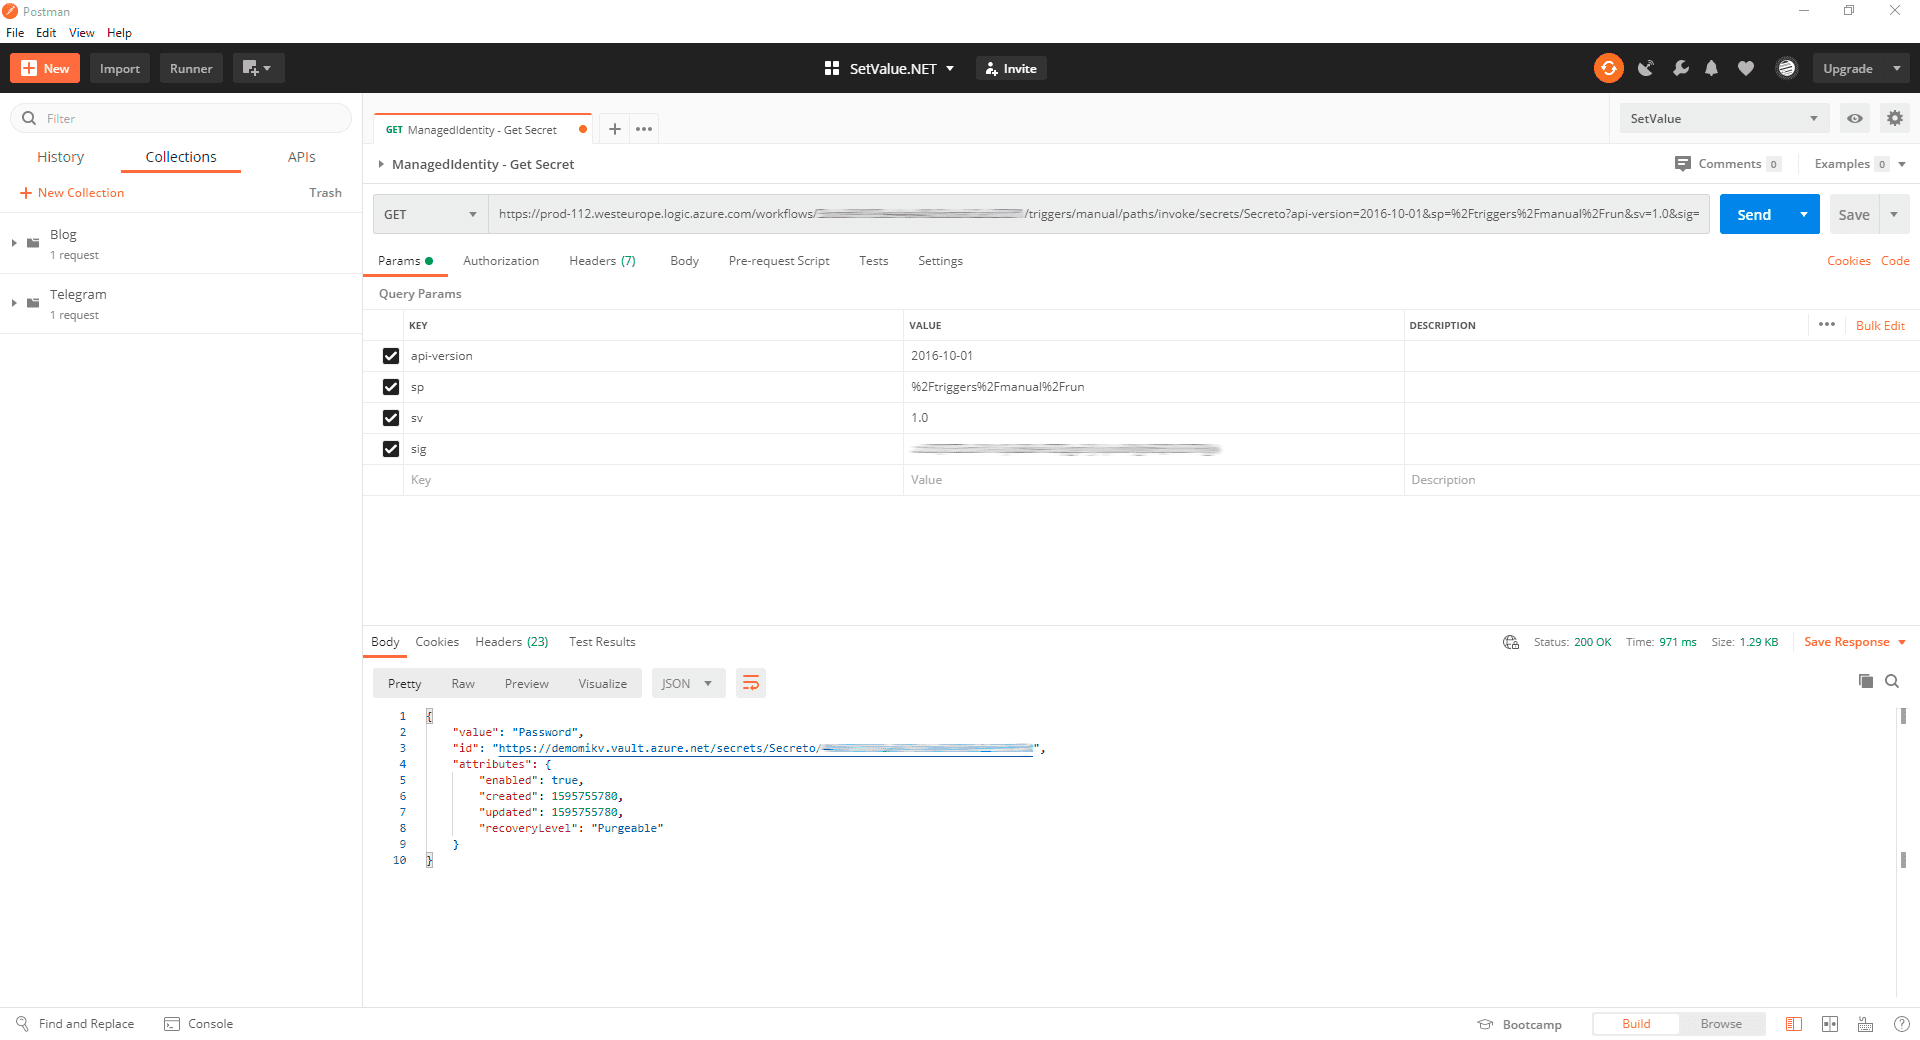Viewport: 1920px width, 1040px height.
Task: Uncheck the api-version parameter
Action: point(391,356)
